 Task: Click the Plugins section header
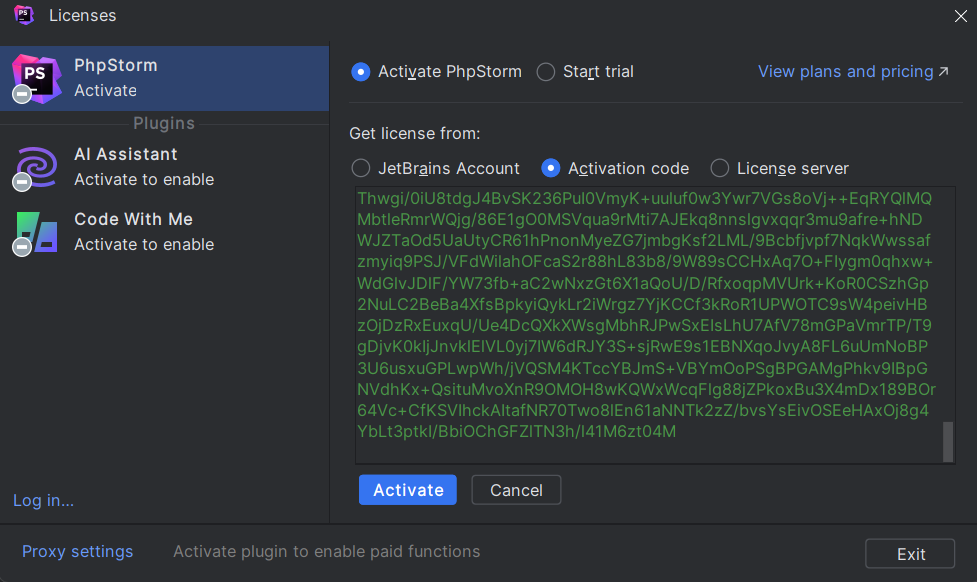point(164,123)
